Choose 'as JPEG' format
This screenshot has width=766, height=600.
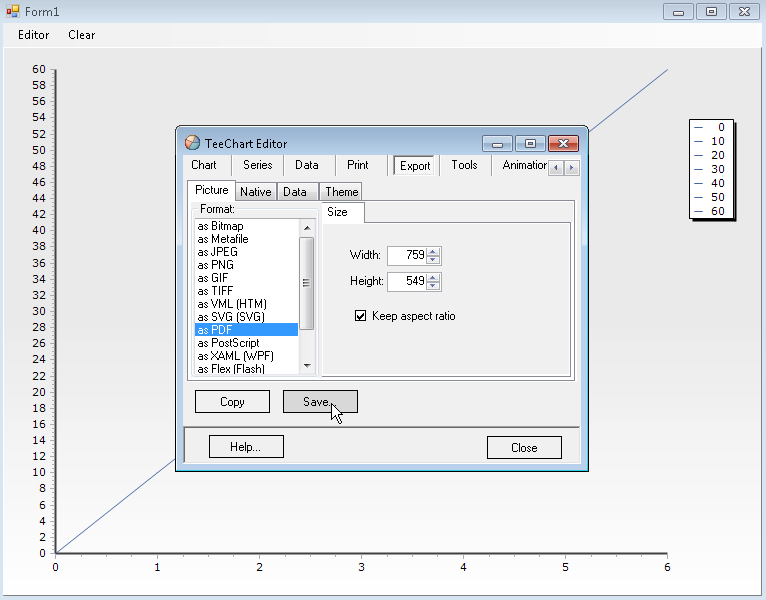click(x=246, y=252)
